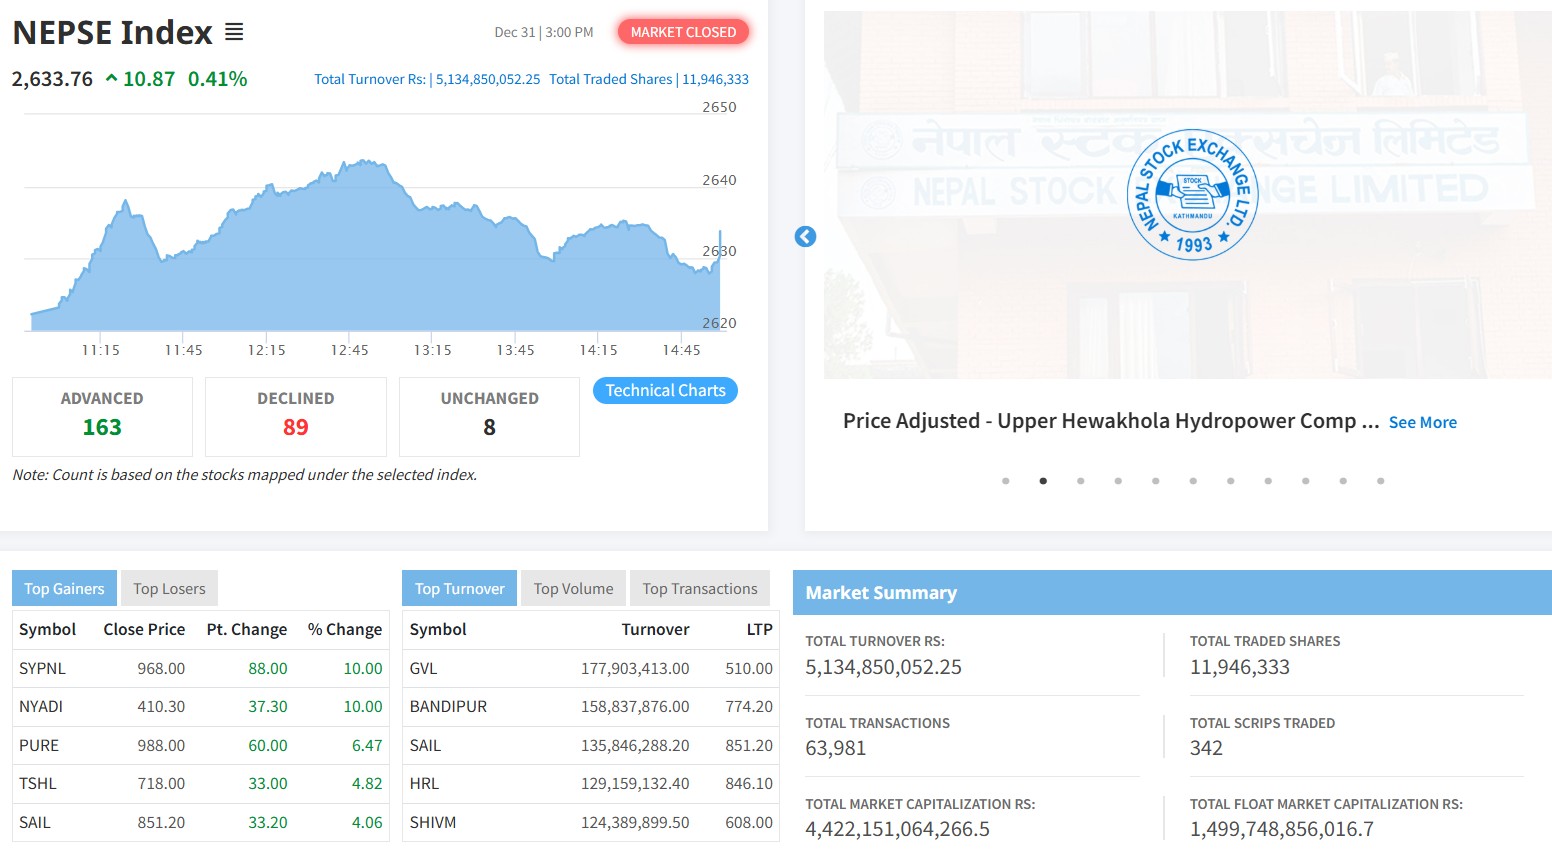Open the Top Transactions tab
The width and height of the screenshot is (1552, 856).
[x=699, y=589]
